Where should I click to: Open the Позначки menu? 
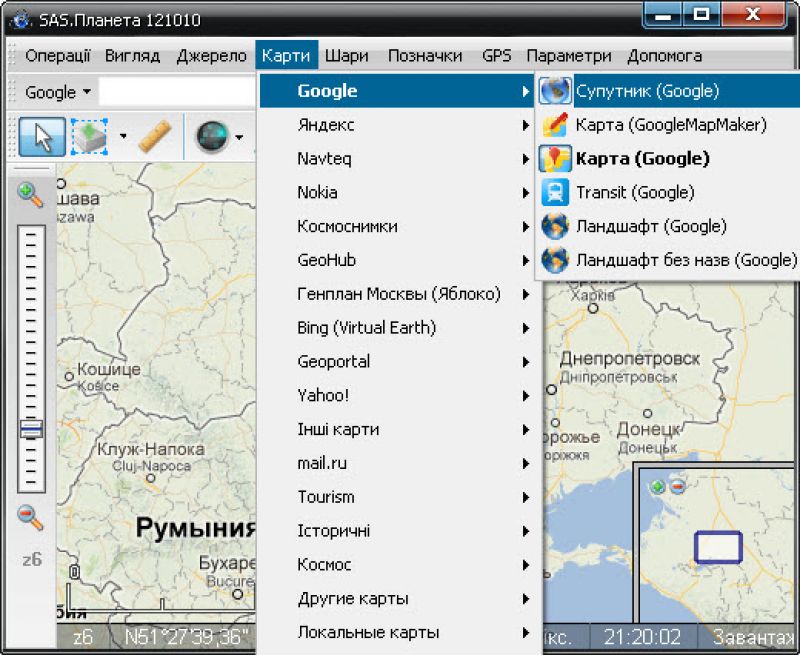coord(424,55)
